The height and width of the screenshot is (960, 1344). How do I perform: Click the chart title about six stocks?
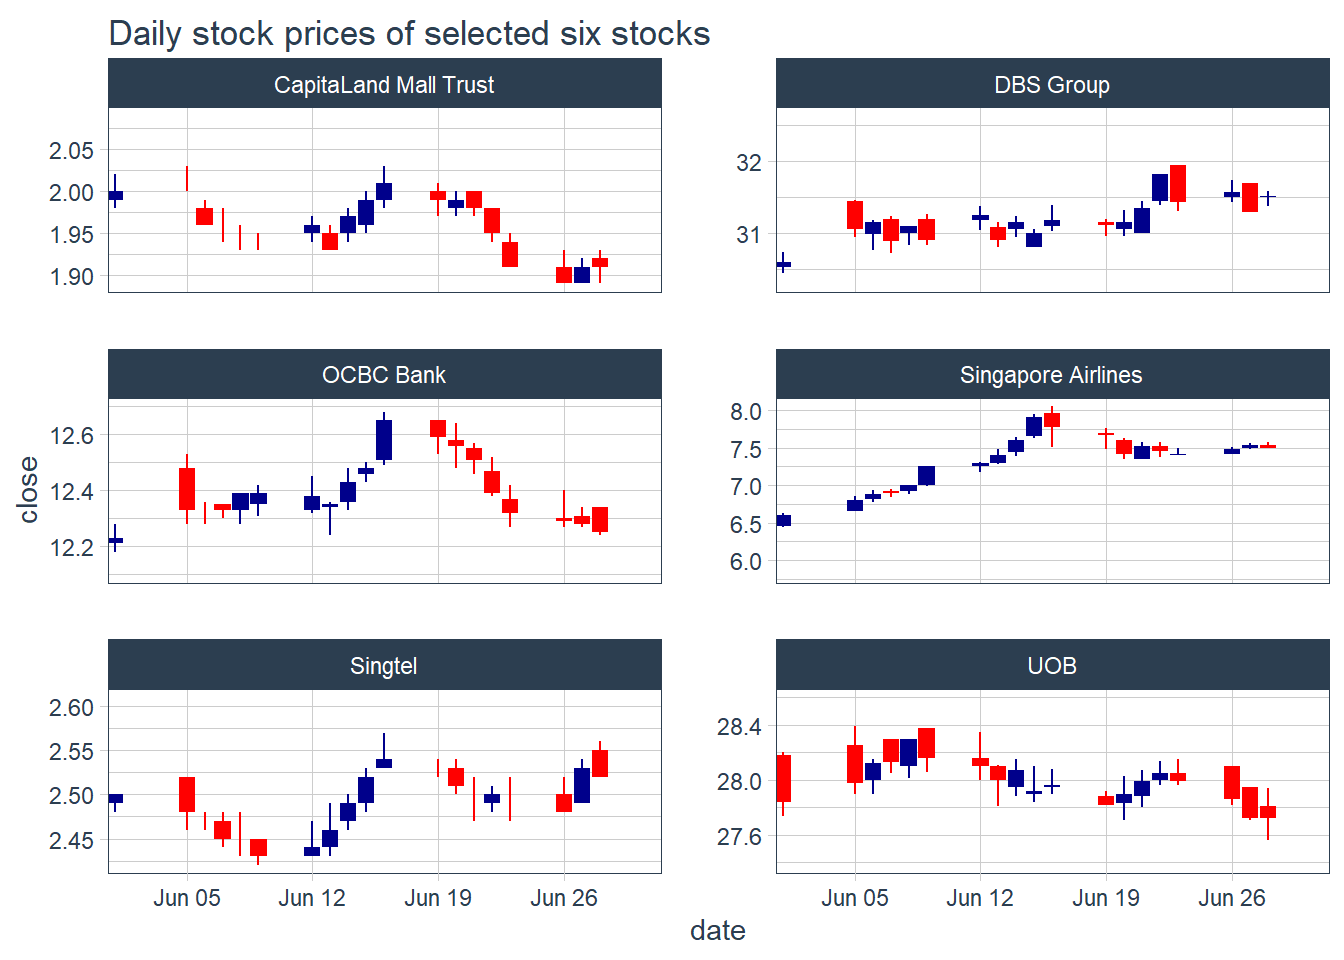(409, 34)
